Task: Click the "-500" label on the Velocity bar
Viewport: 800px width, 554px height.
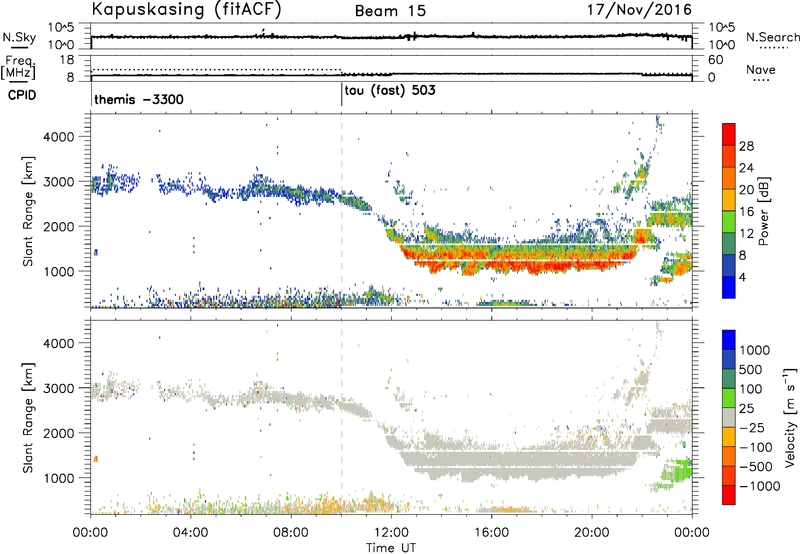Action: point(756,467)
